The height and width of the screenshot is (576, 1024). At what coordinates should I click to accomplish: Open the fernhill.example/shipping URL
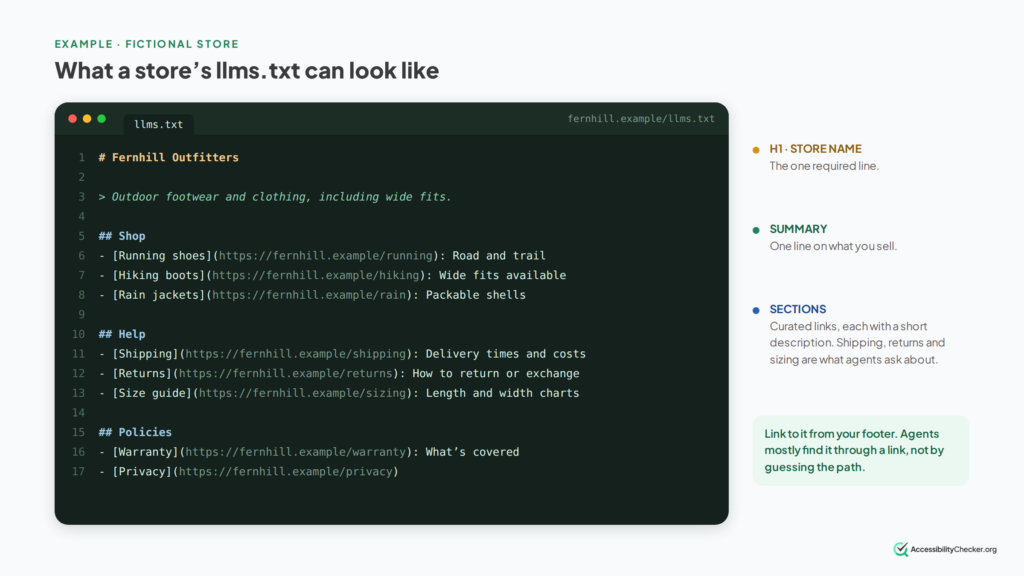click(x=296, y=353)
